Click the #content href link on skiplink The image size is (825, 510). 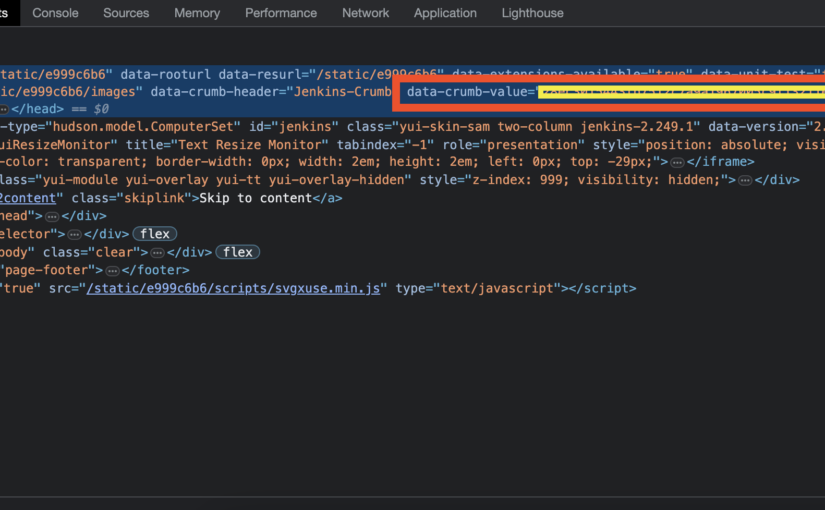coord(31,198)
